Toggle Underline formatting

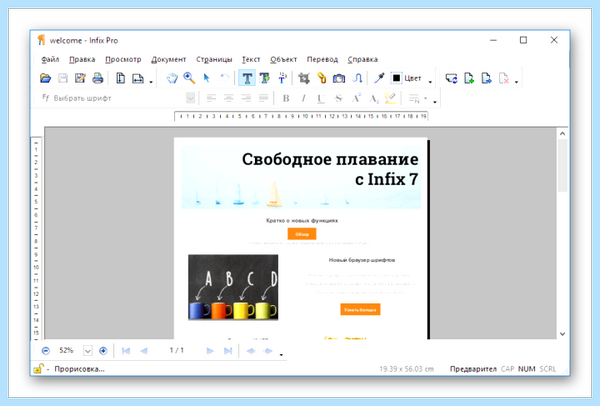[321, 99]
